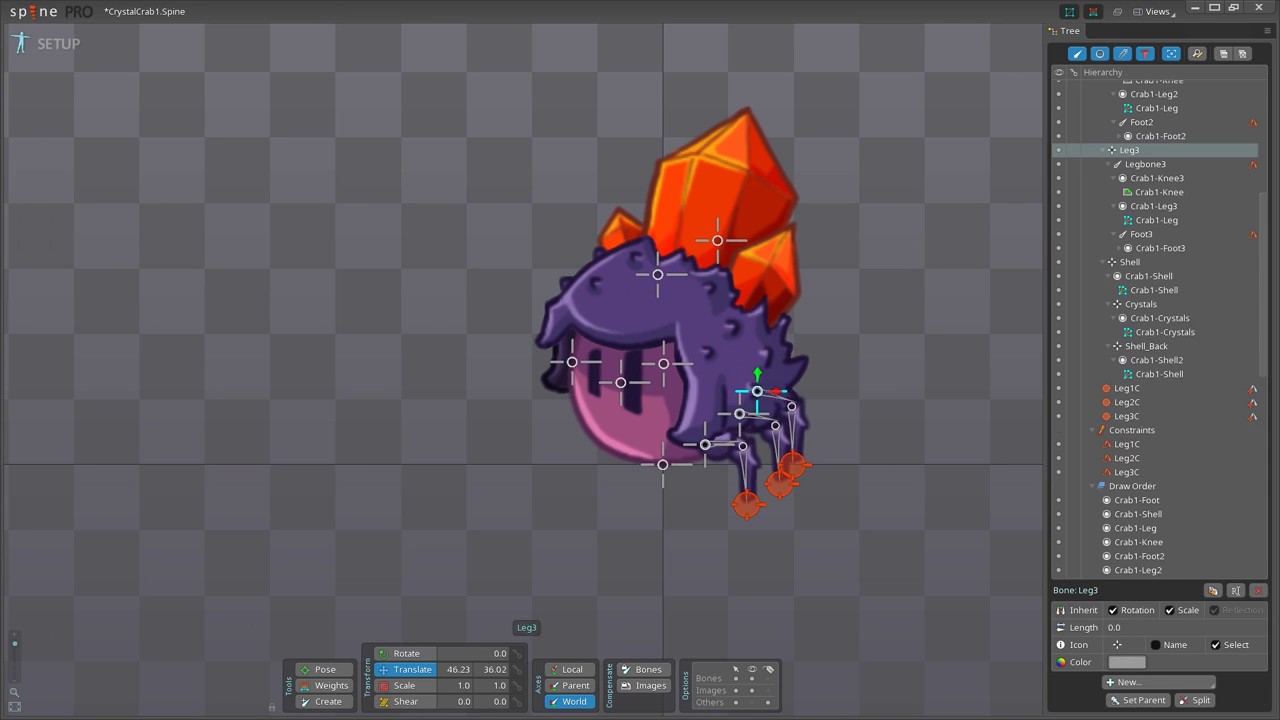
Task: Expand the Crab1-Foot3 slot
Action: click(1120, 248)
